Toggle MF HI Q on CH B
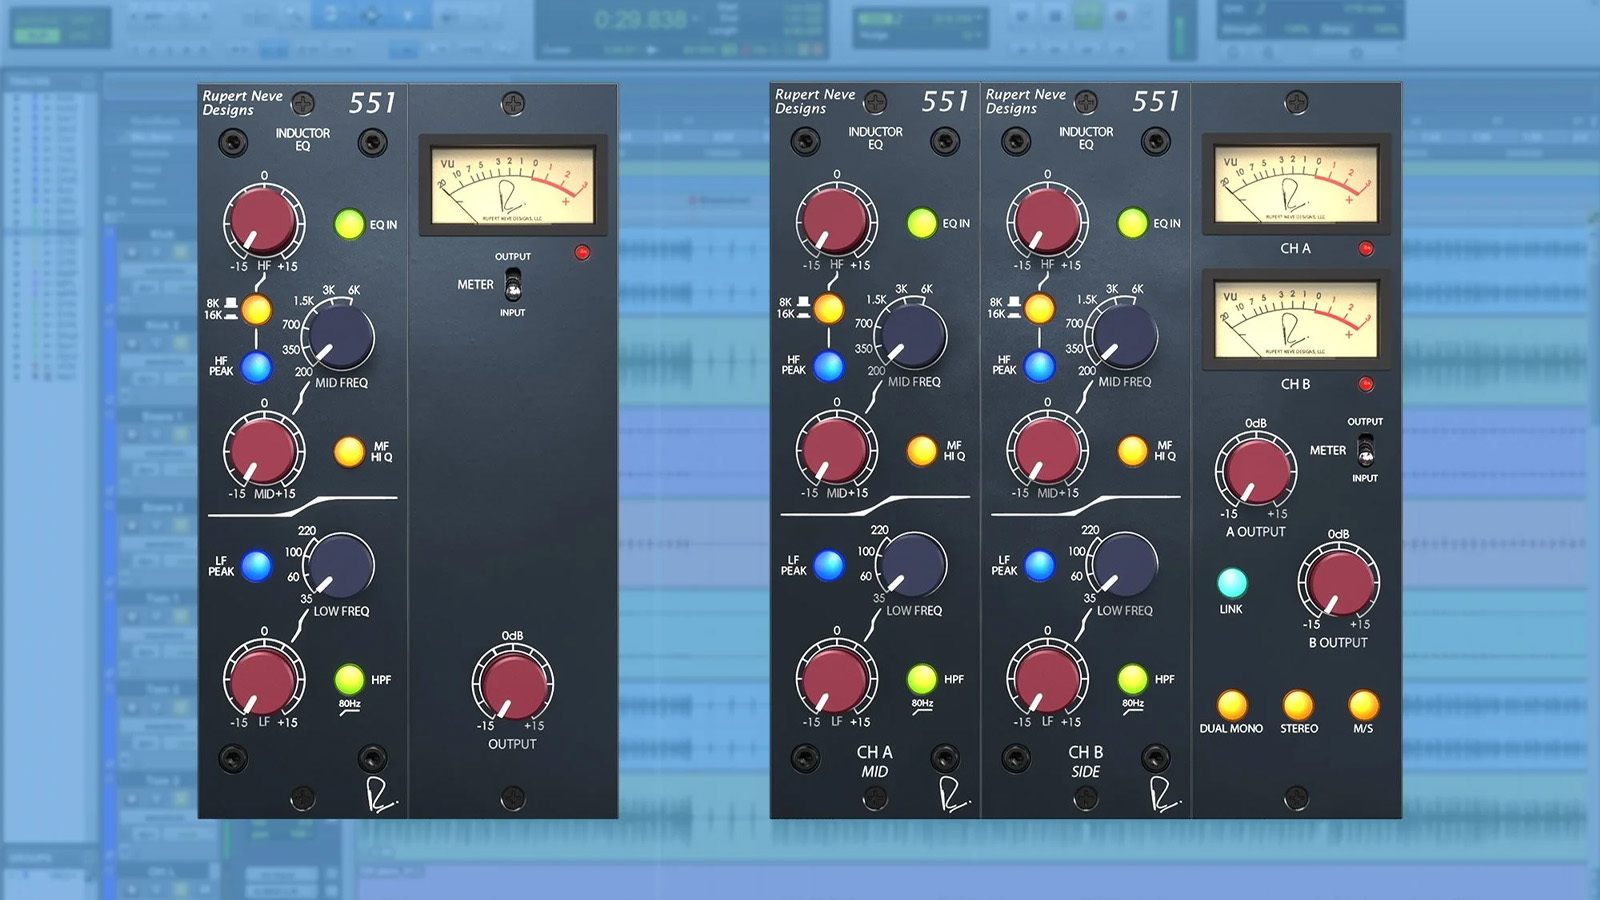The image size is (1600, 900). pyautogui.click(x=1132, y=451)
